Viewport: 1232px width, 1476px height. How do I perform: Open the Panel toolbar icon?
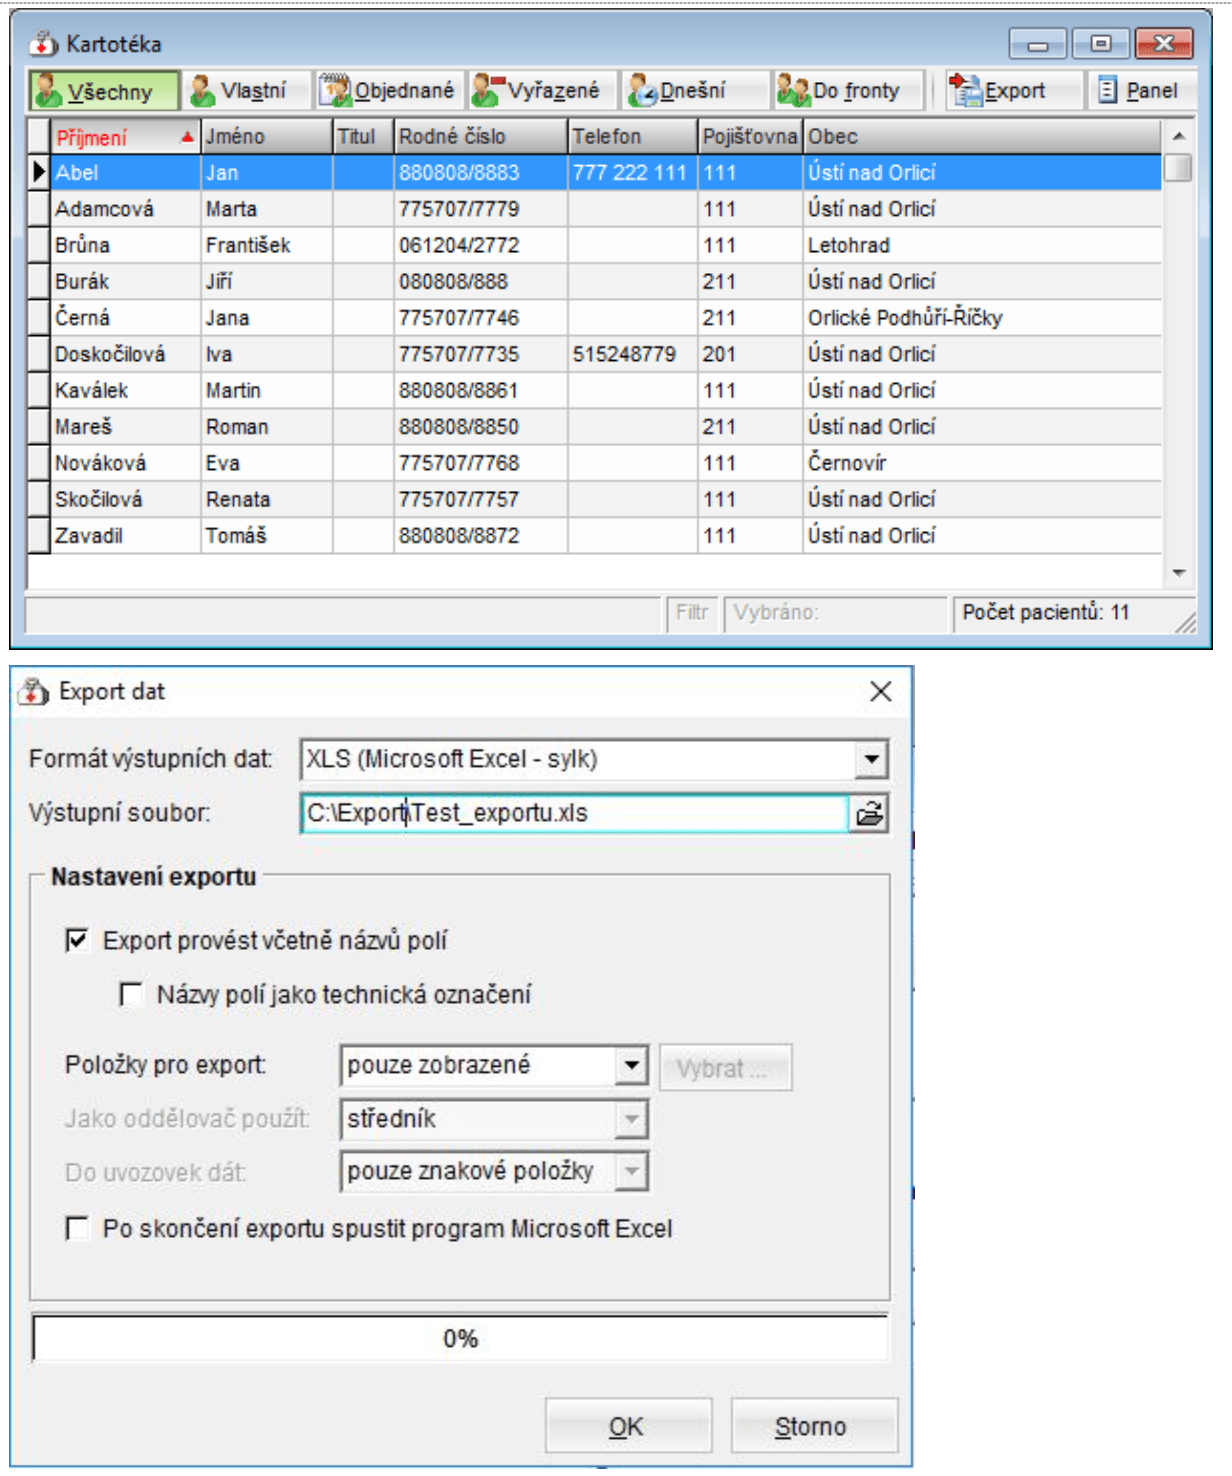(x=1106, y=90)
